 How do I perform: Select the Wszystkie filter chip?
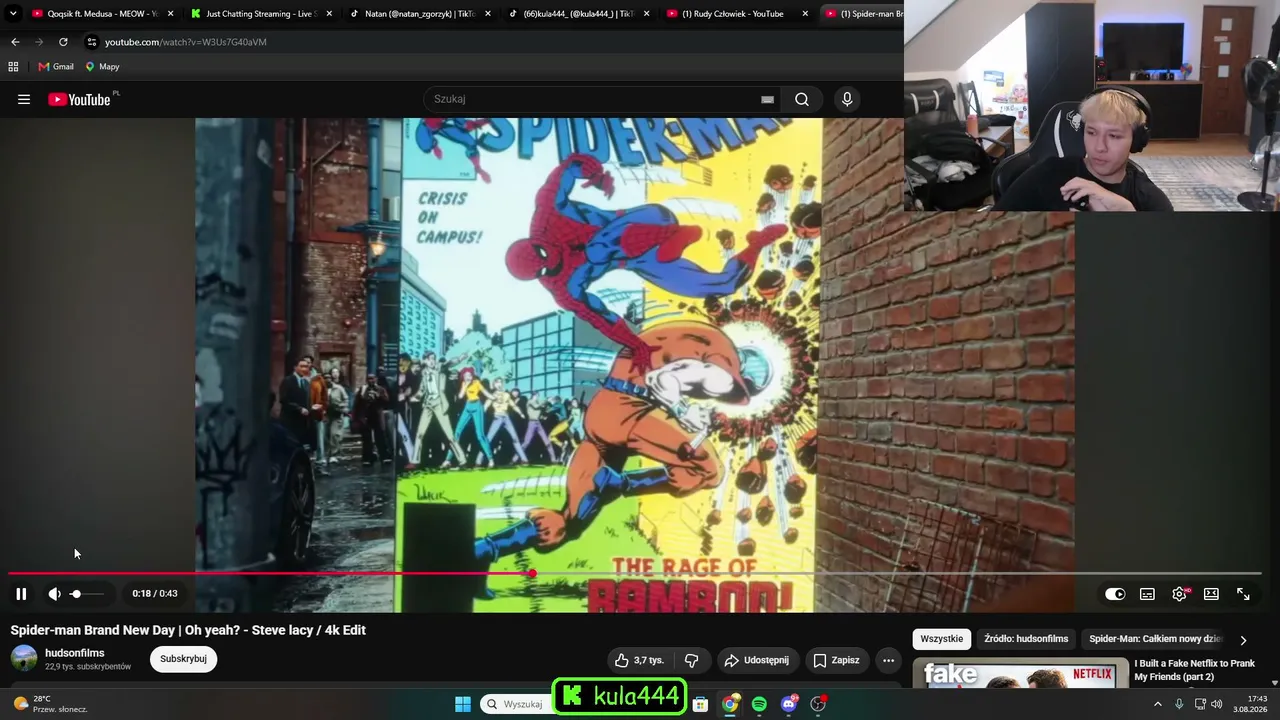[x=942, y=639]
